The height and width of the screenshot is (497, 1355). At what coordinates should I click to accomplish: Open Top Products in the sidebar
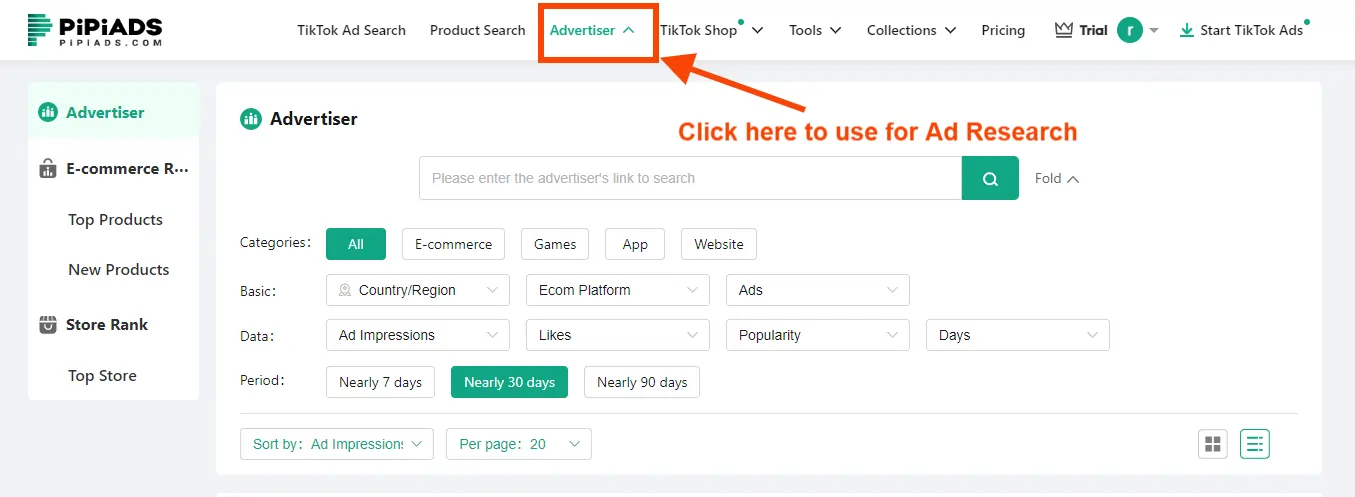tap(115, 220)
